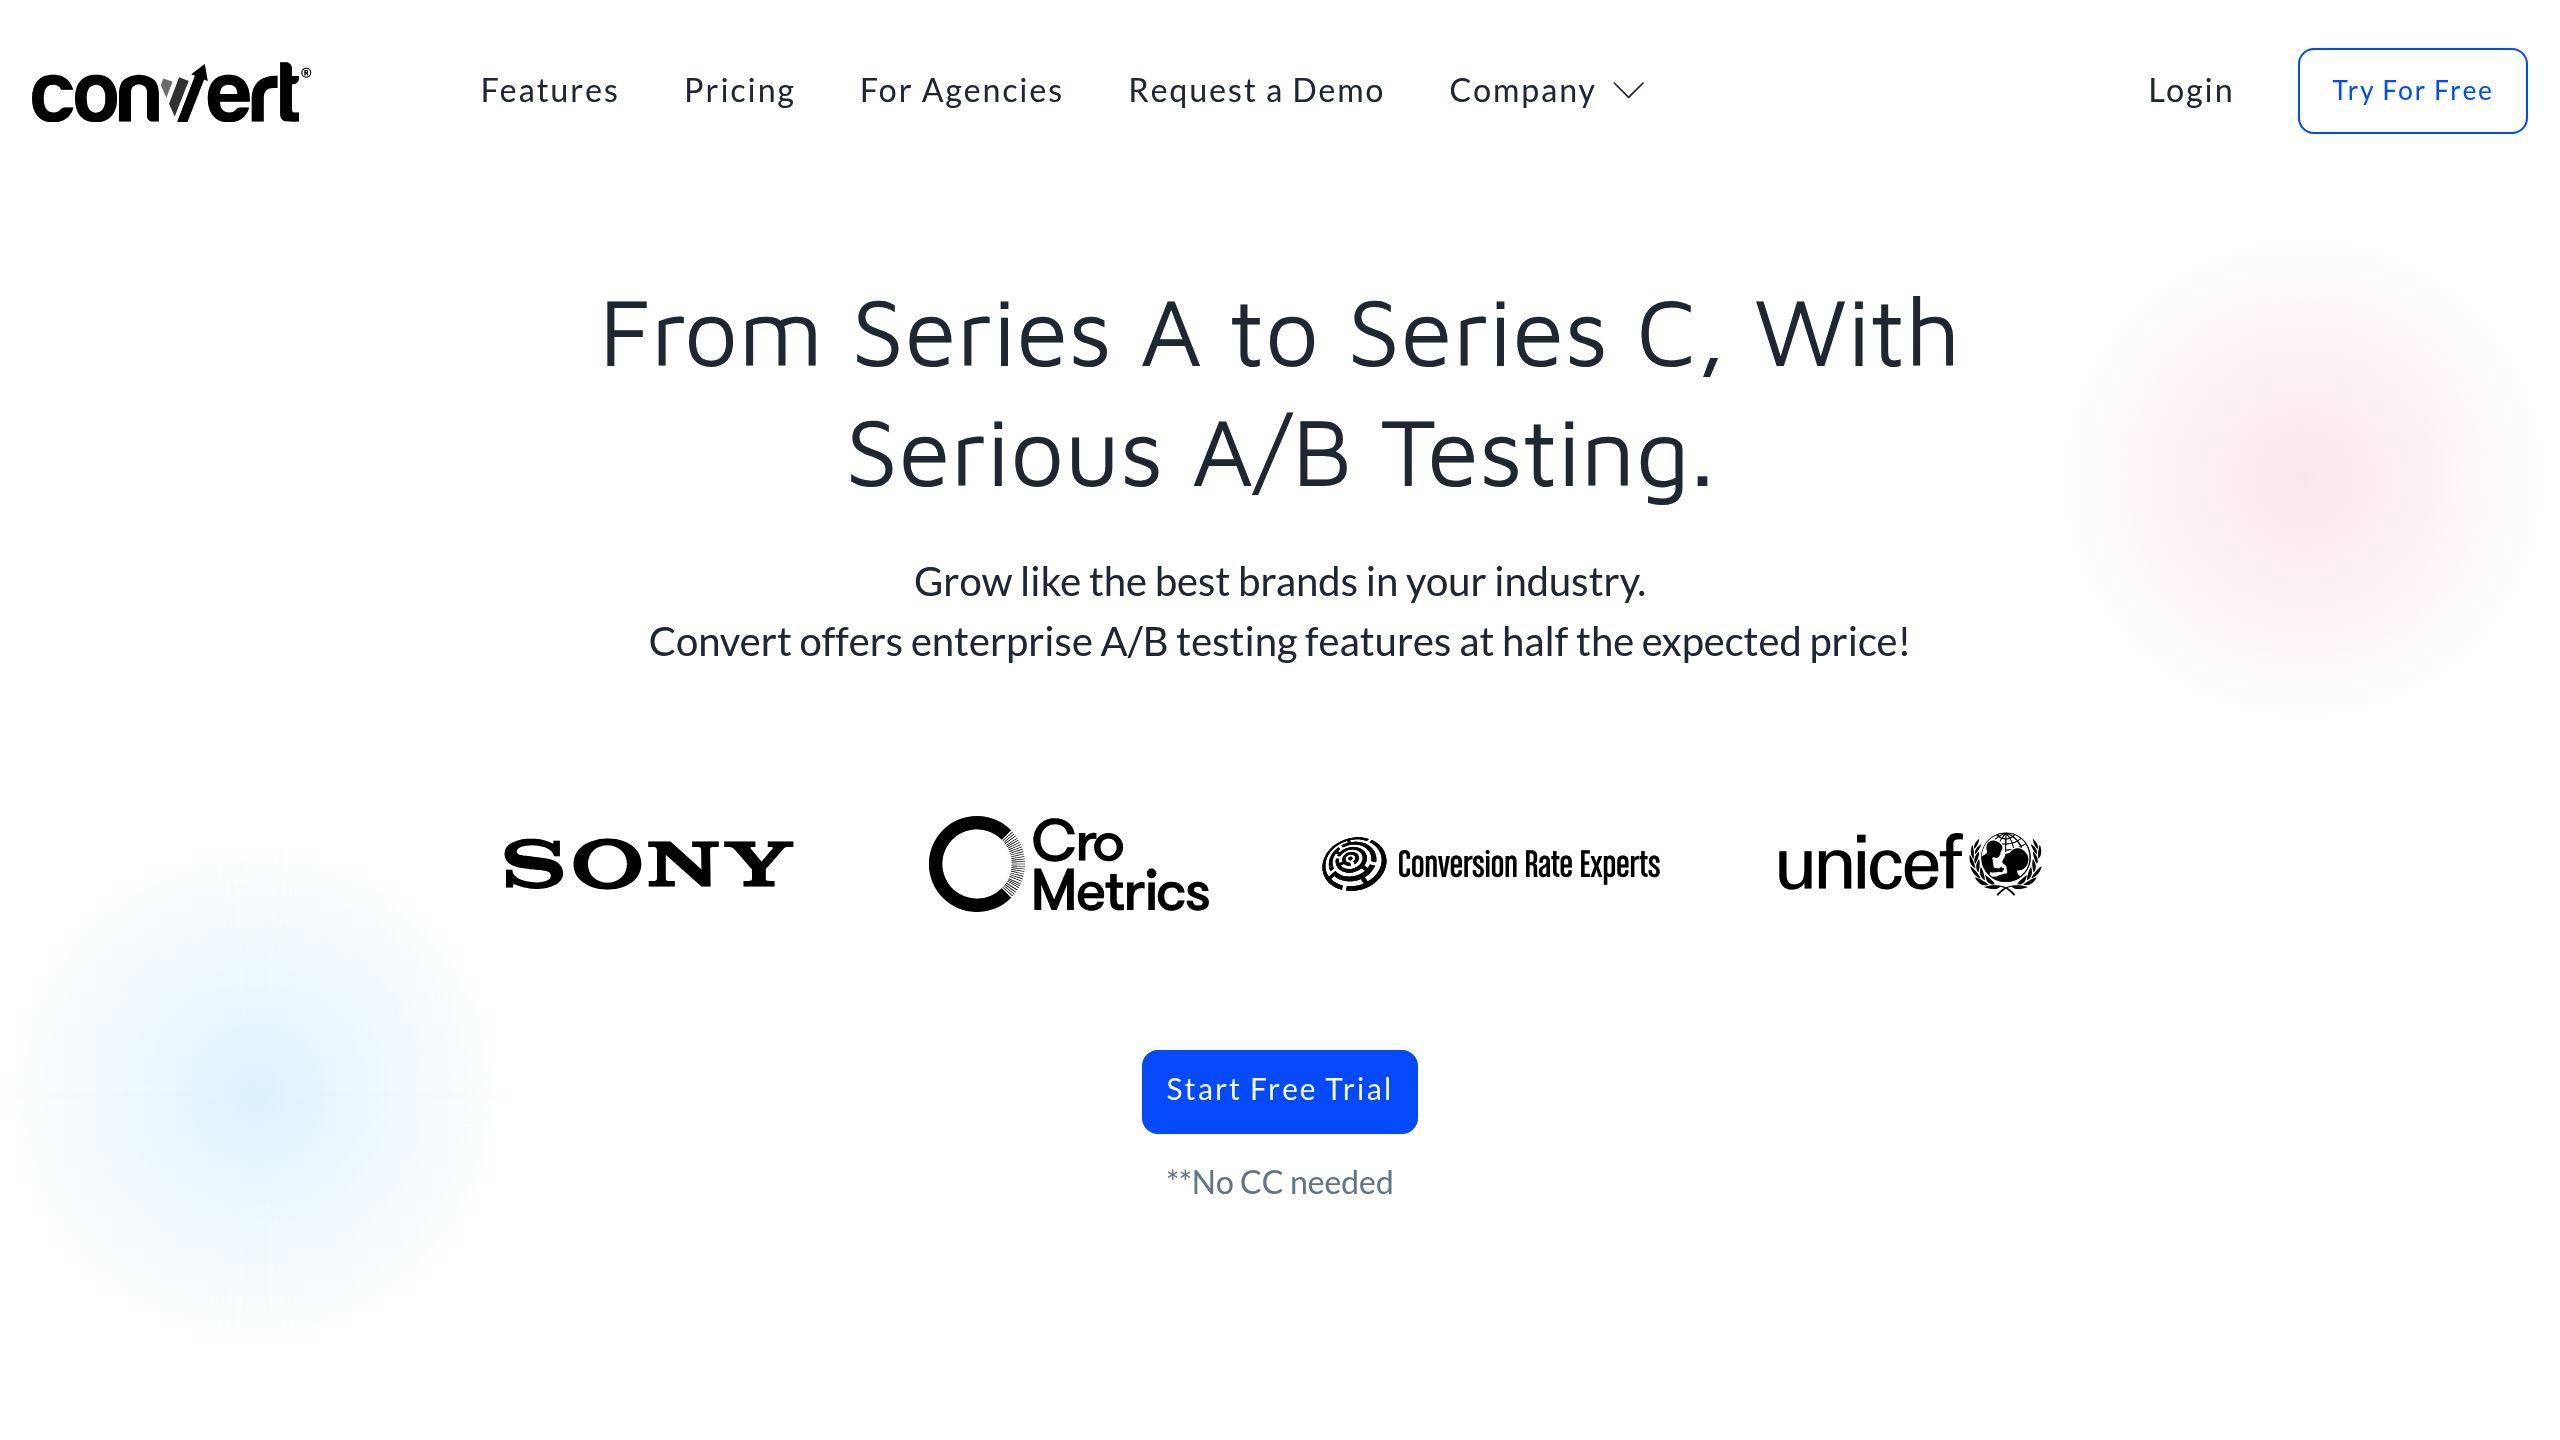Open the Features menu item
Screen dimensions: 2560x1440
click(x=549, y=91)
